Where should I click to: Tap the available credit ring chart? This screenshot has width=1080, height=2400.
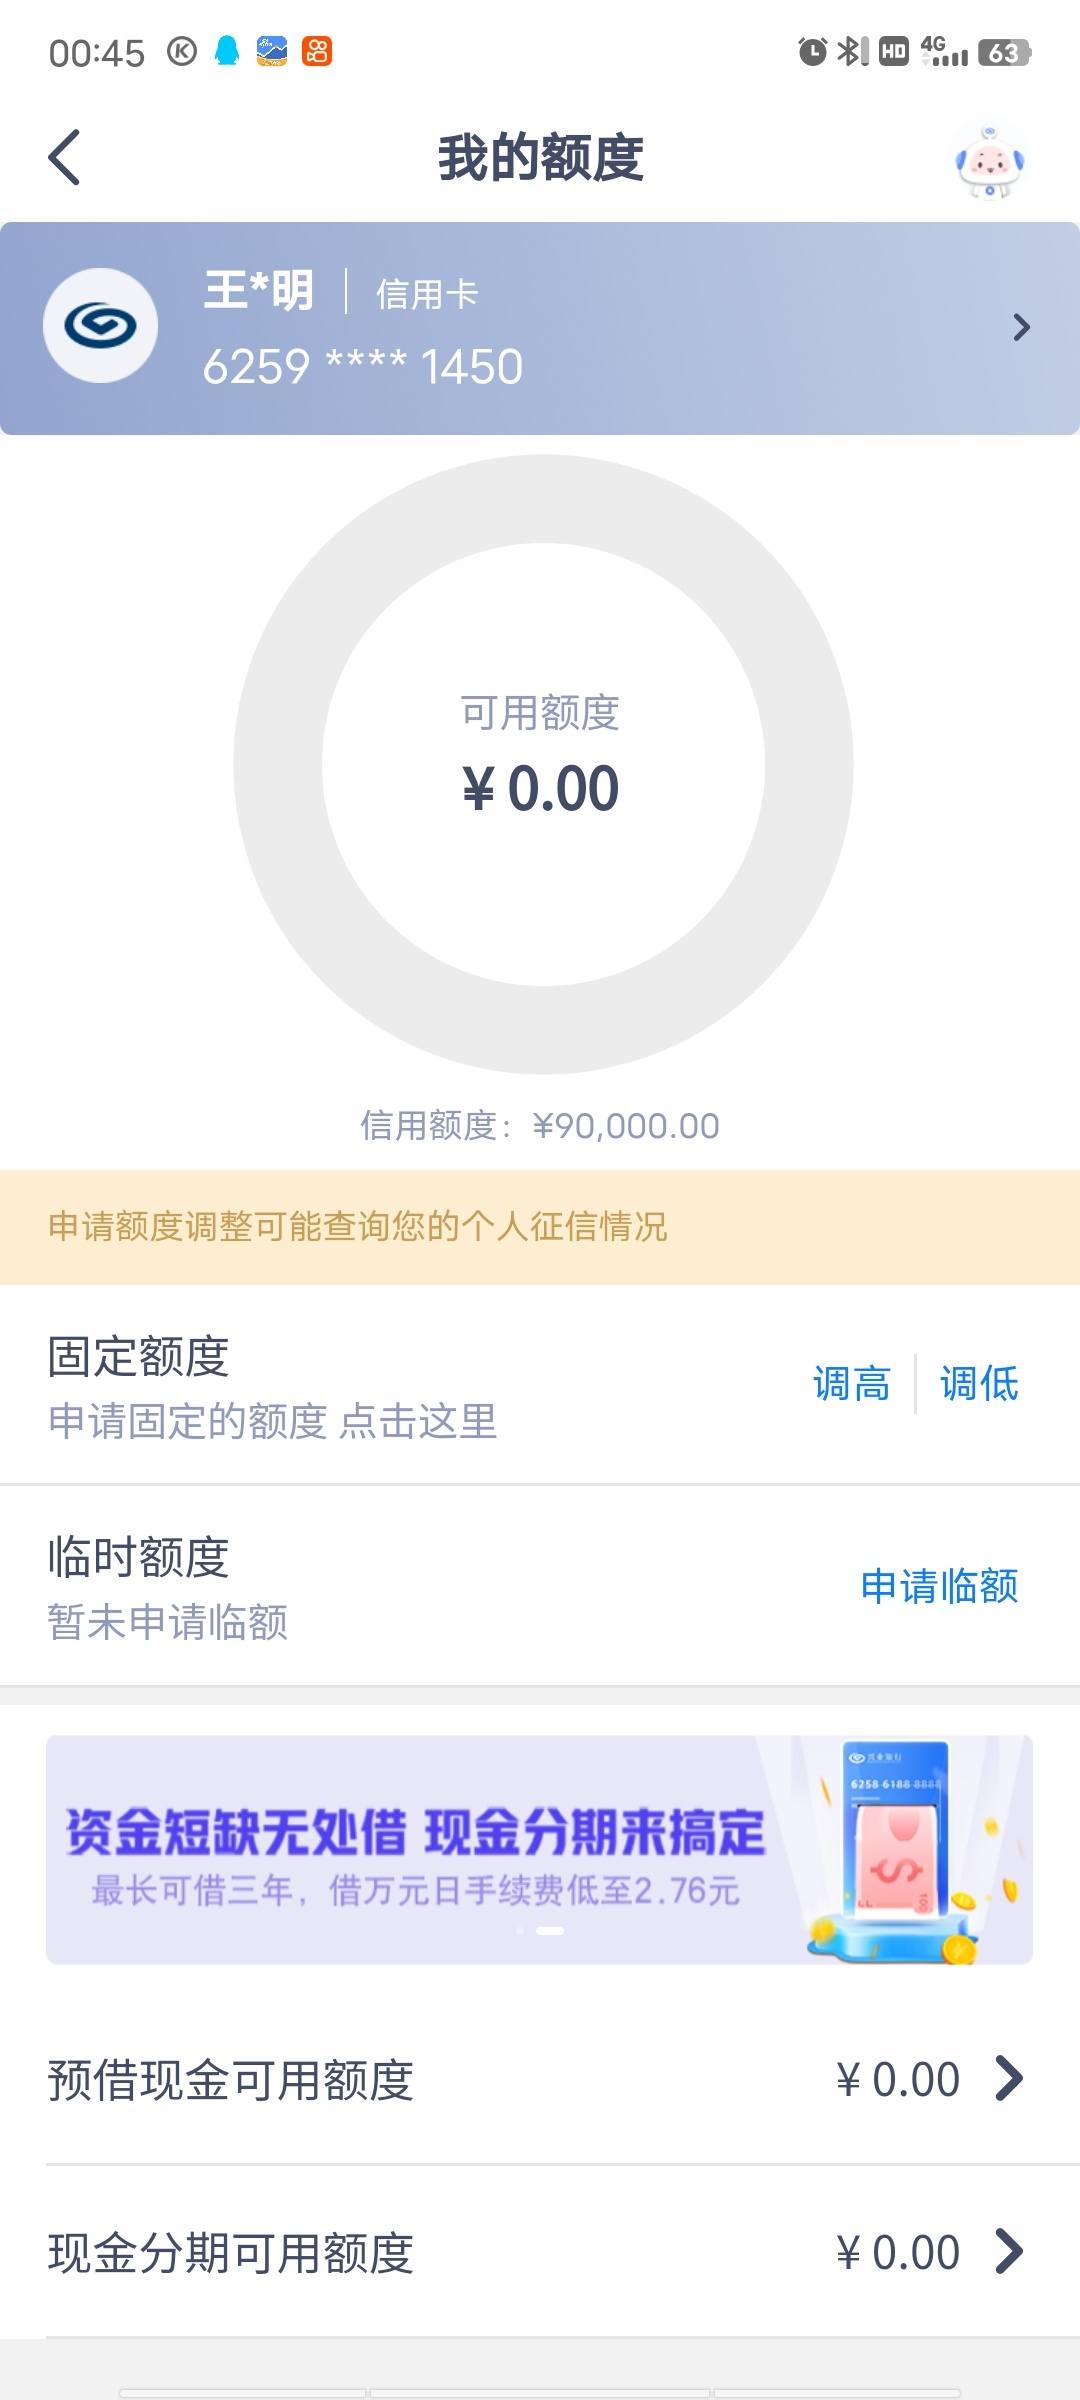tap(543, 765)
